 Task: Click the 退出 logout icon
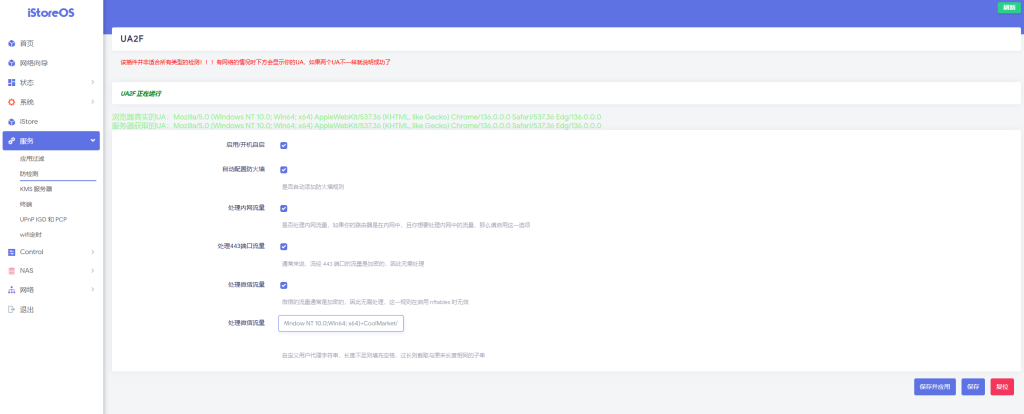(x=12, y=309)
